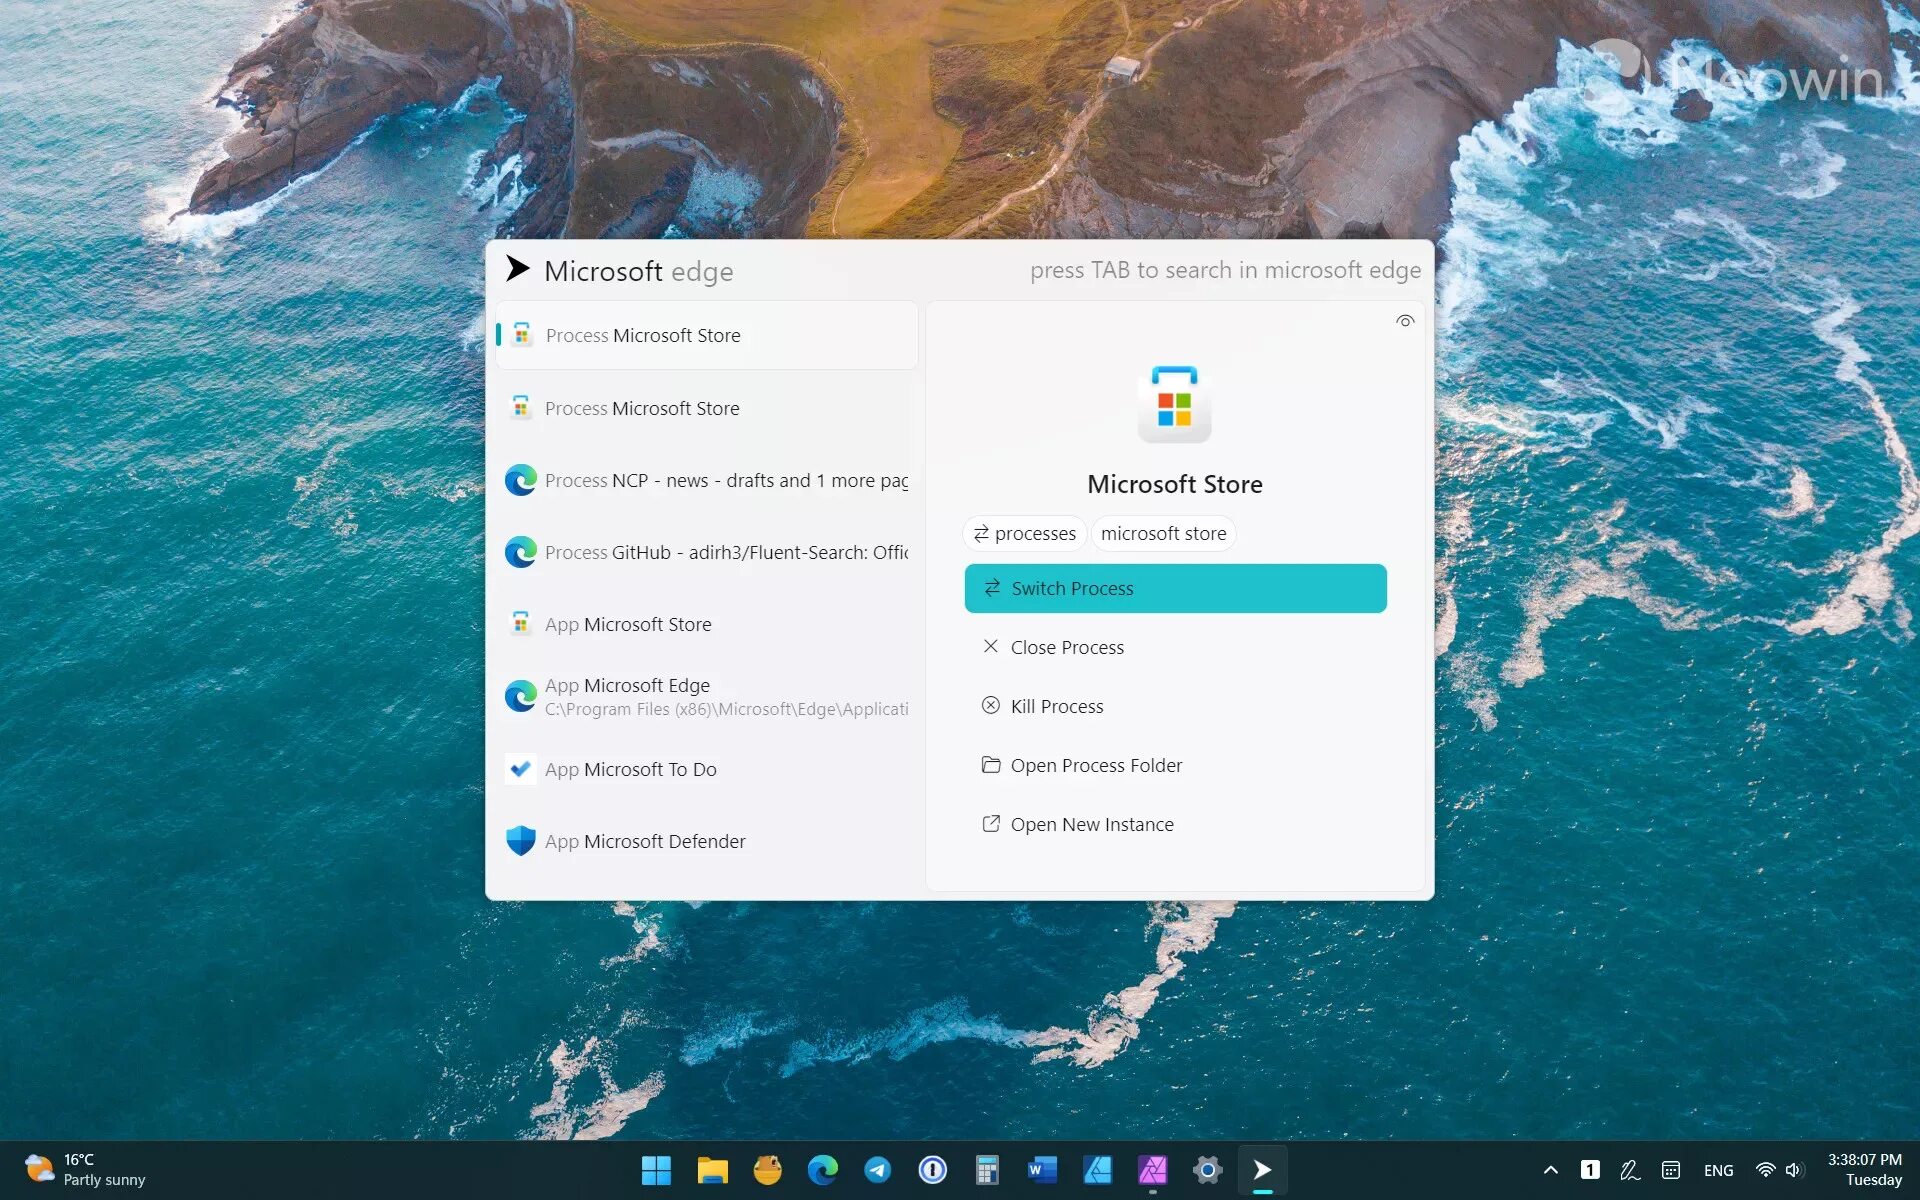Expand the system tray hidden icons chevron
The width and height of the screenshot is (1920, 1200).
(x=1550, y=1170)
